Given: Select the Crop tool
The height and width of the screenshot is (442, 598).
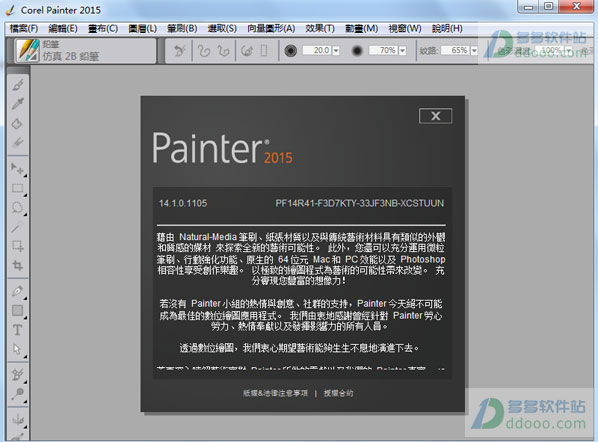Looking at the screenshot, I should point(18,265).
